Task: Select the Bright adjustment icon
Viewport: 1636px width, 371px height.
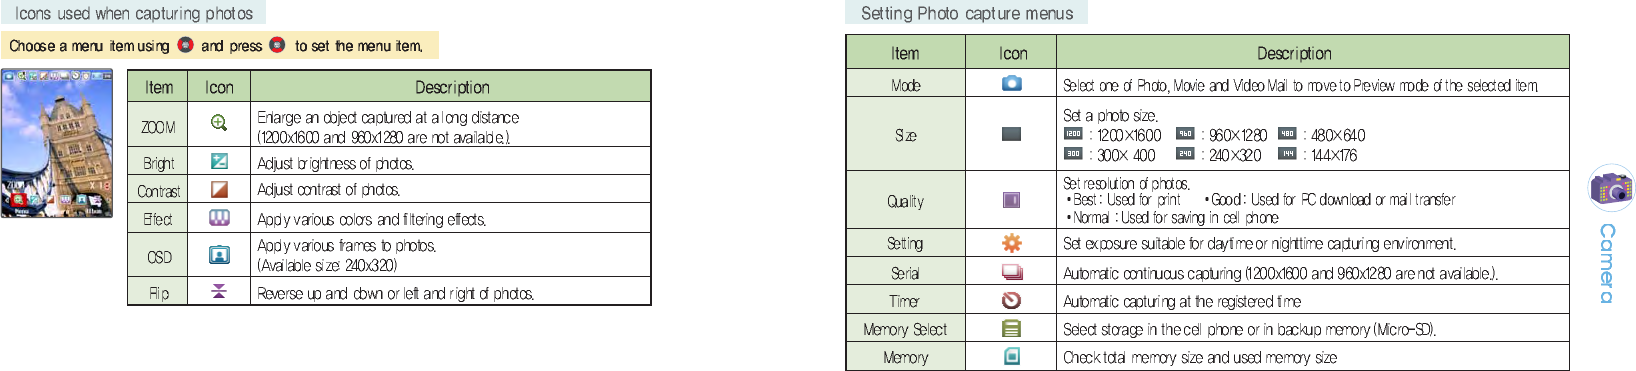Action: point(219,161)
